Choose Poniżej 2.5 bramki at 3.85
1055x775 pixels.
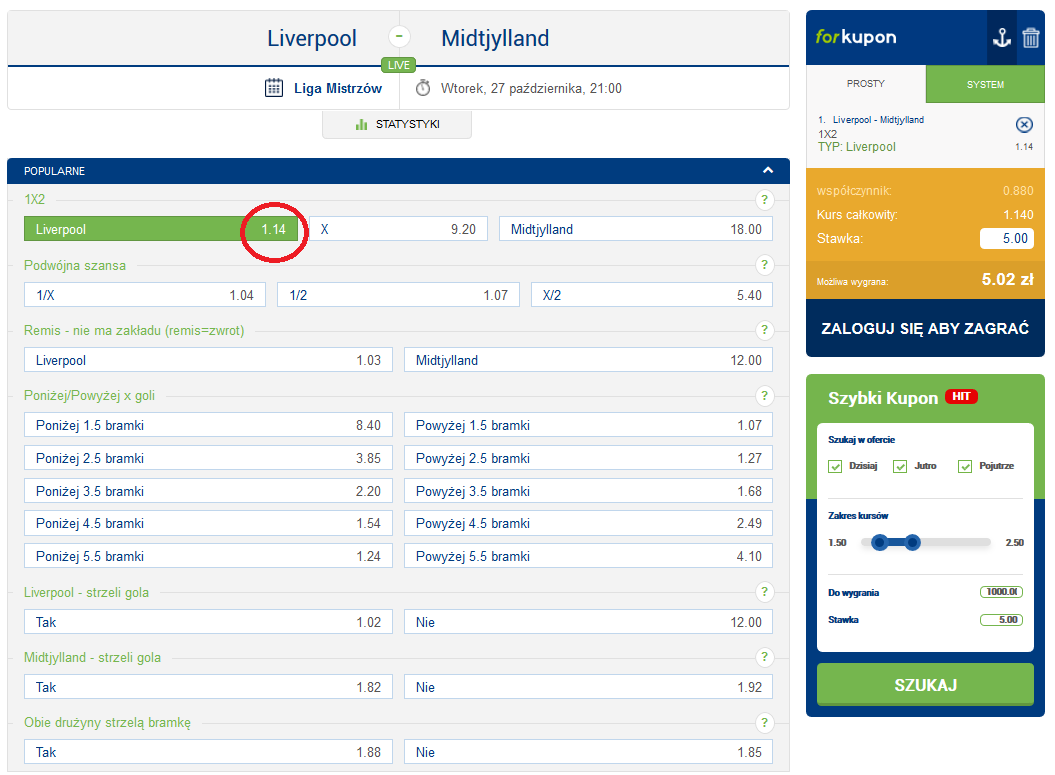[x=208, y=458]
